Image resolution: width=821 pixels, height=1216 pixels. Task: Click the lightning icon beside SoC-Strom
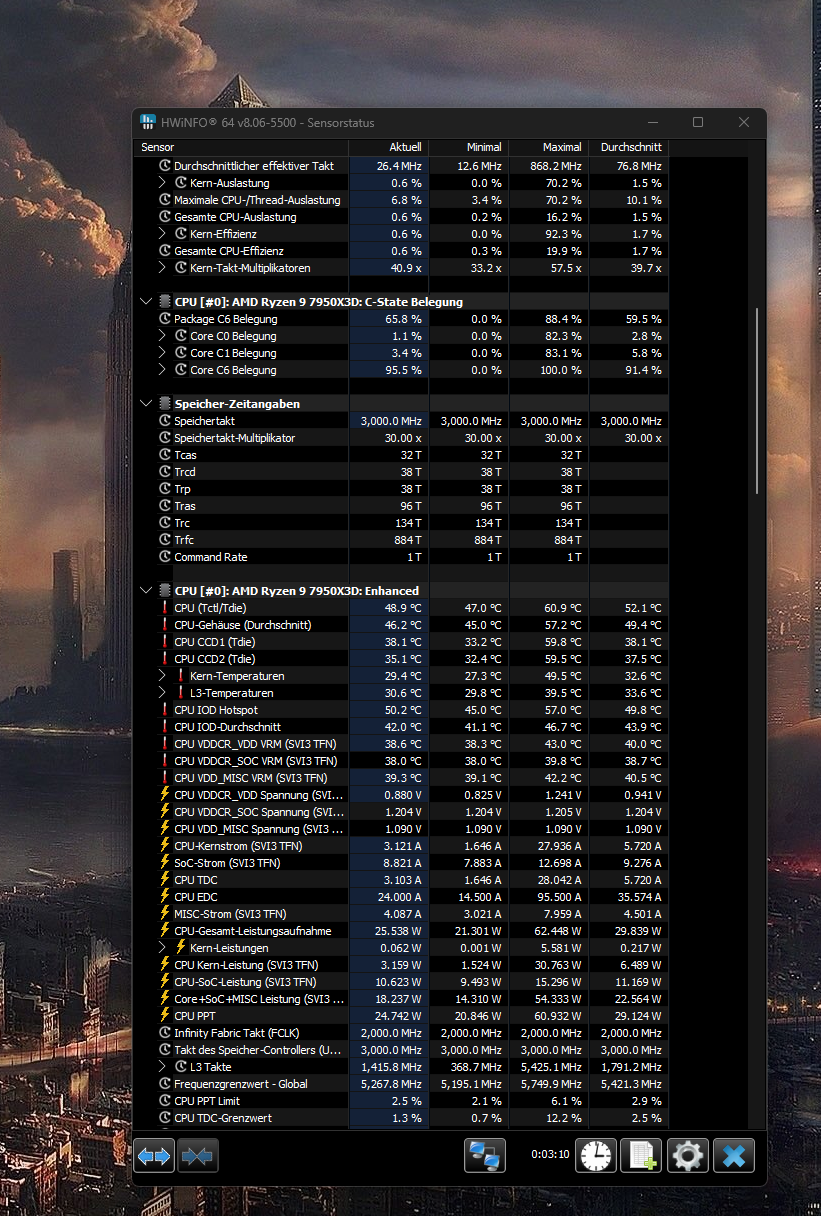[166, 863]
